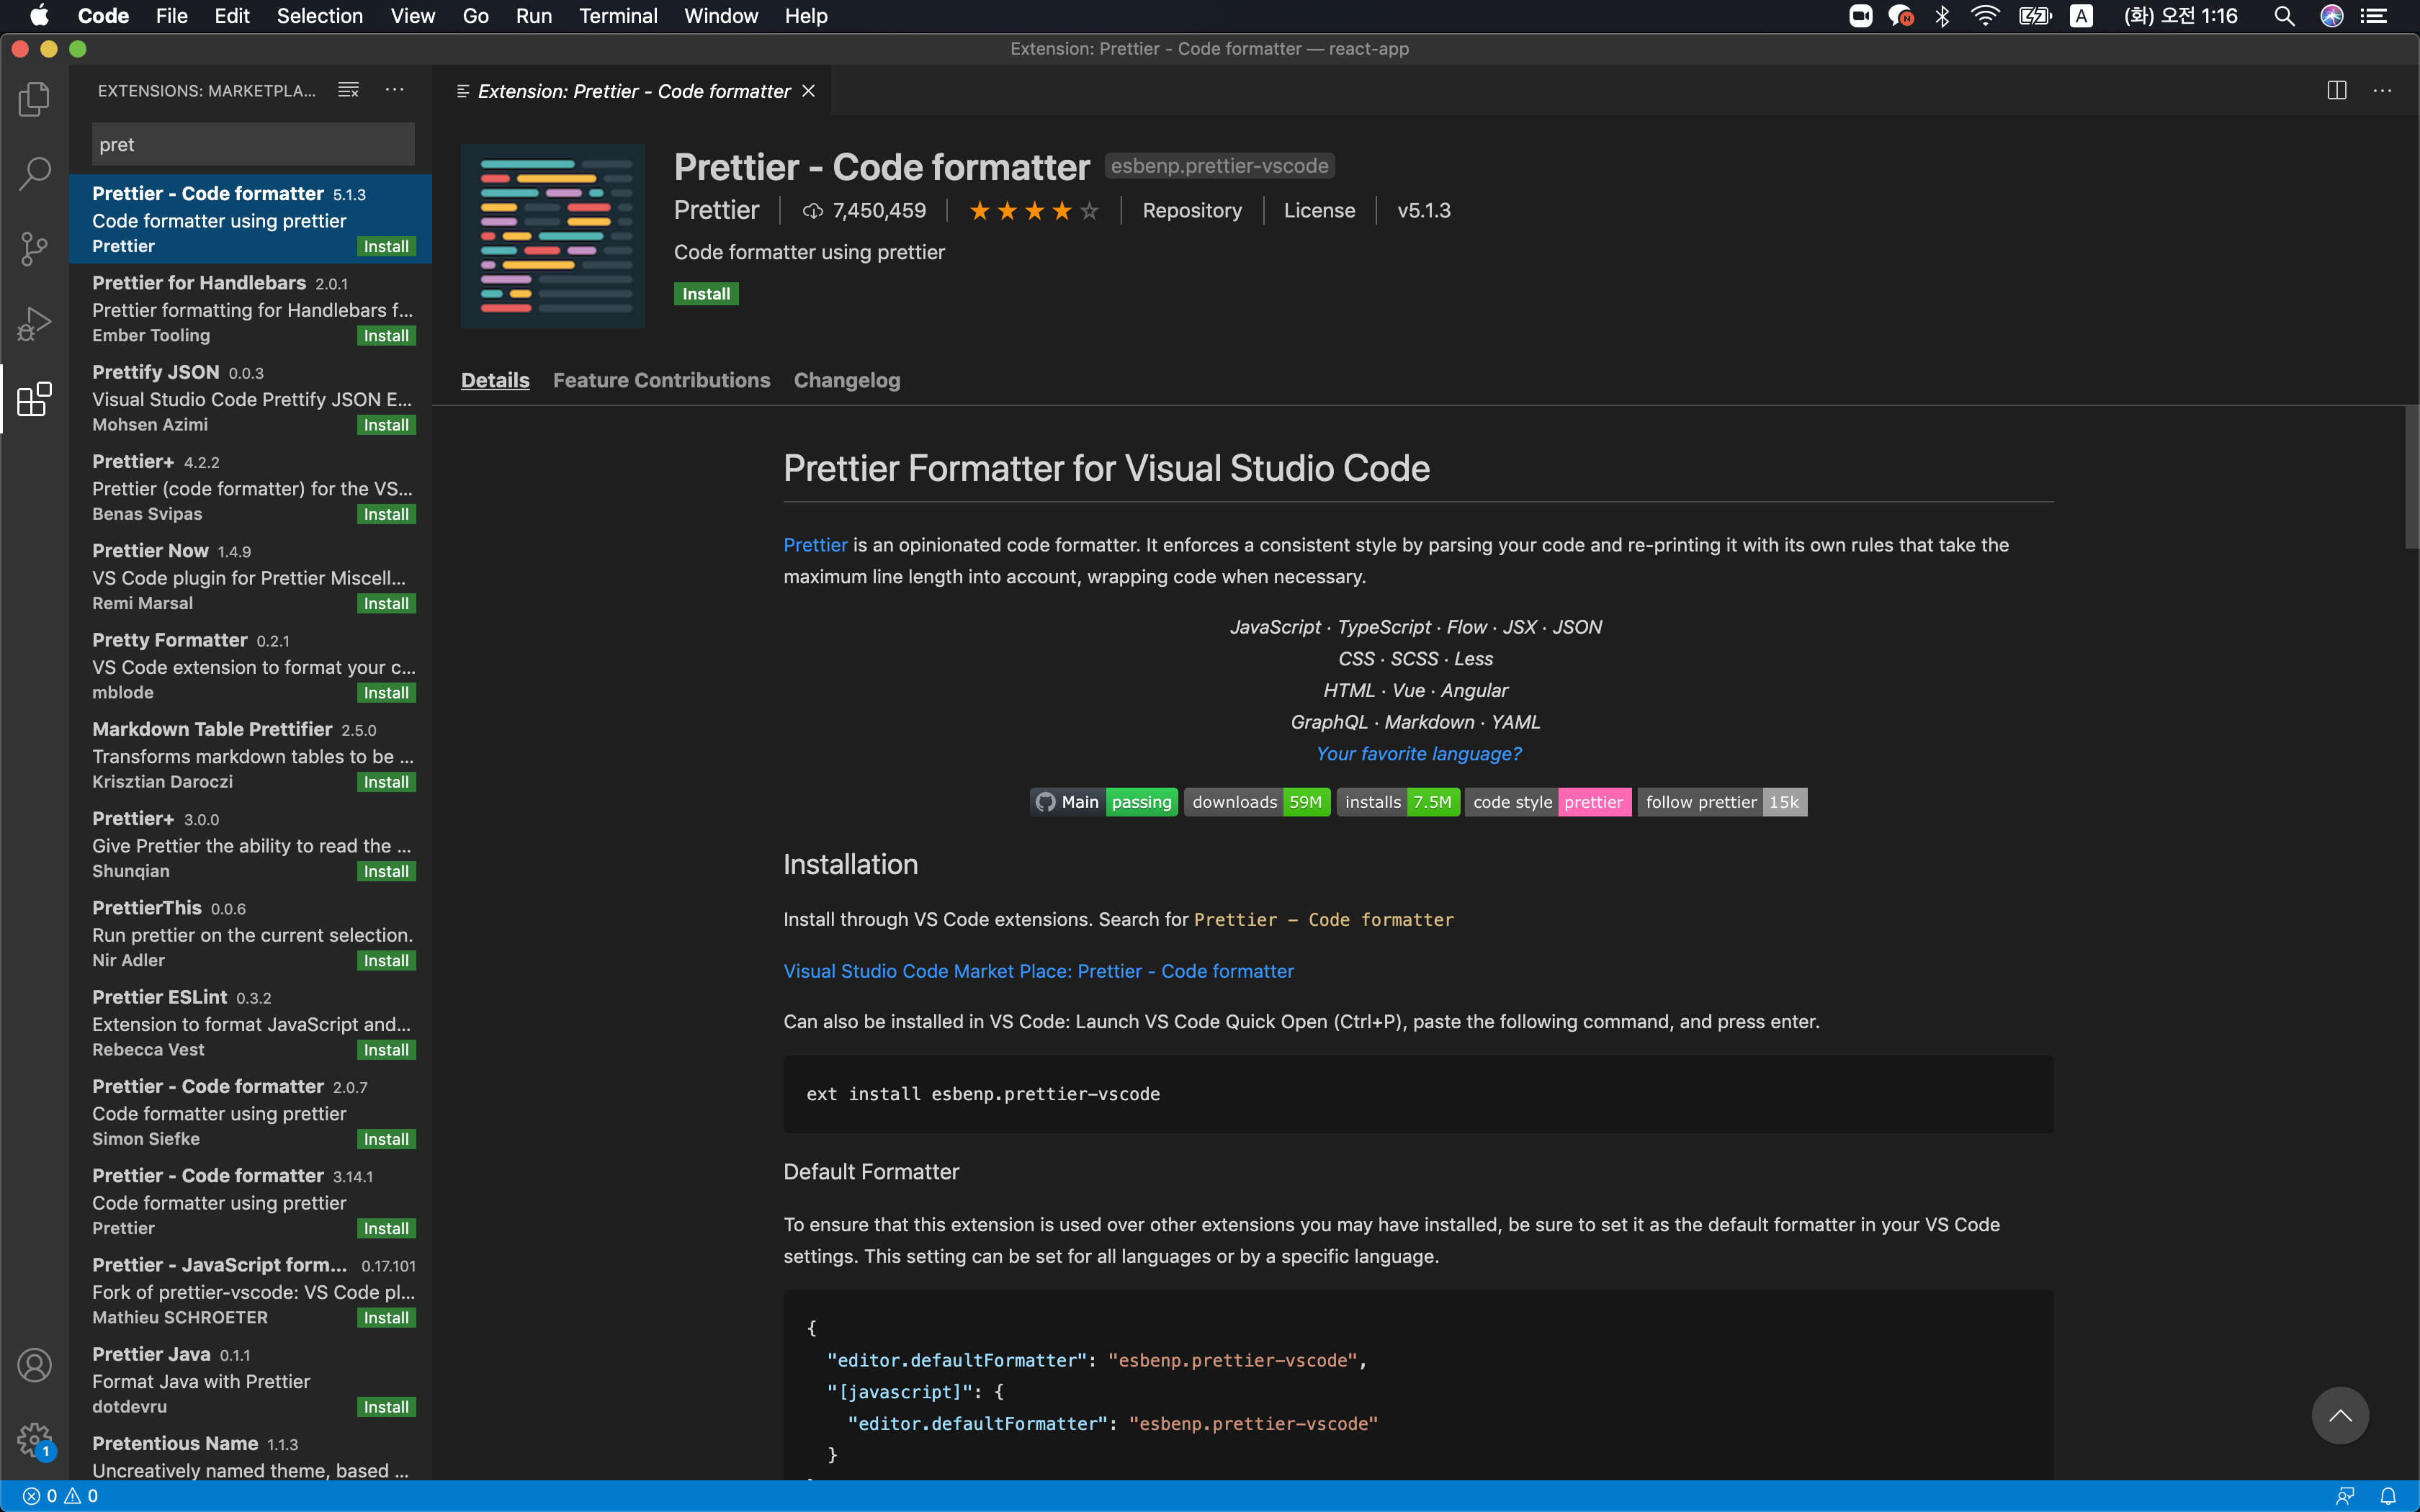The image size is (2420, 1512).
Task: Click the extension rating stars
Action: [x=1034, y=210]
